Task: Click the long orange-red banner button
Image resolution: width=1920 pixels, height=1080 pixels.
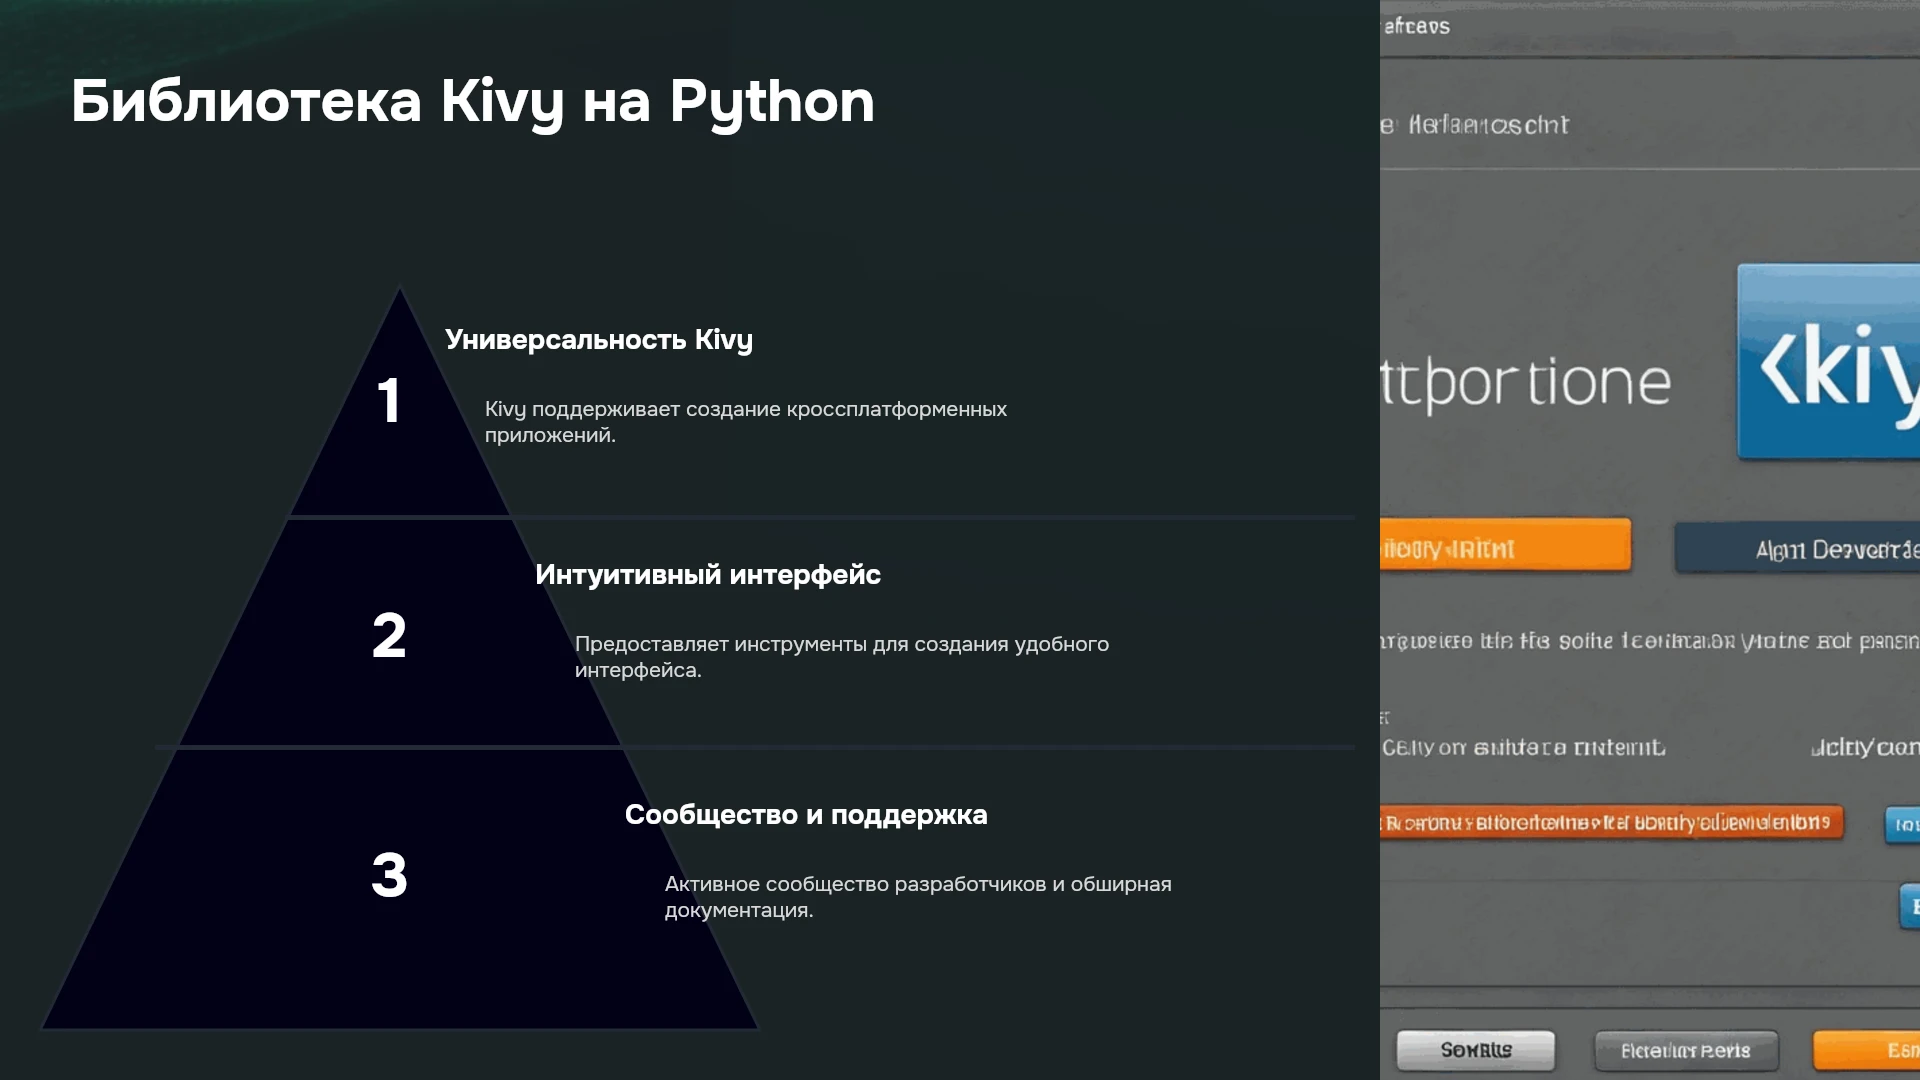Action: tap(1611, 823)
